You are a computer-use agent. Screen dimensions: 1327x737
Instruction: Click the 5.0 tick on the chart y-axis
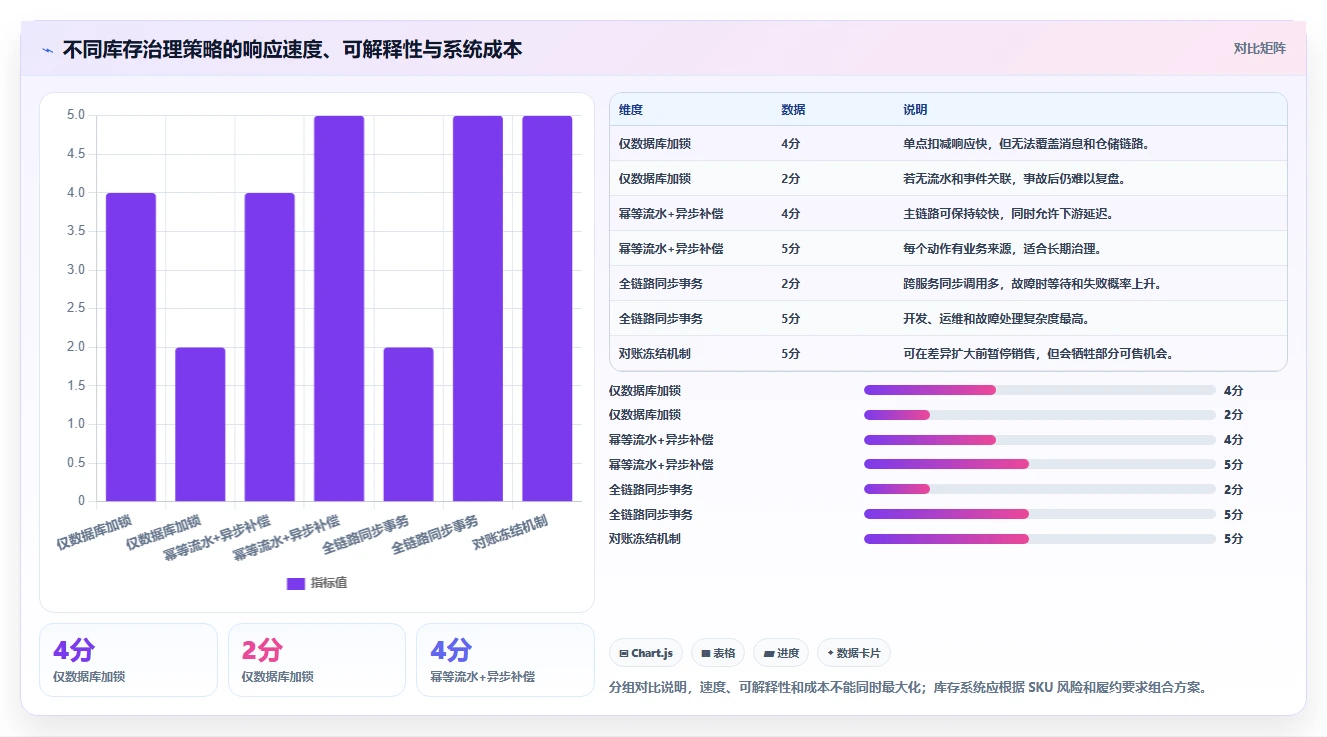[76, 115]
